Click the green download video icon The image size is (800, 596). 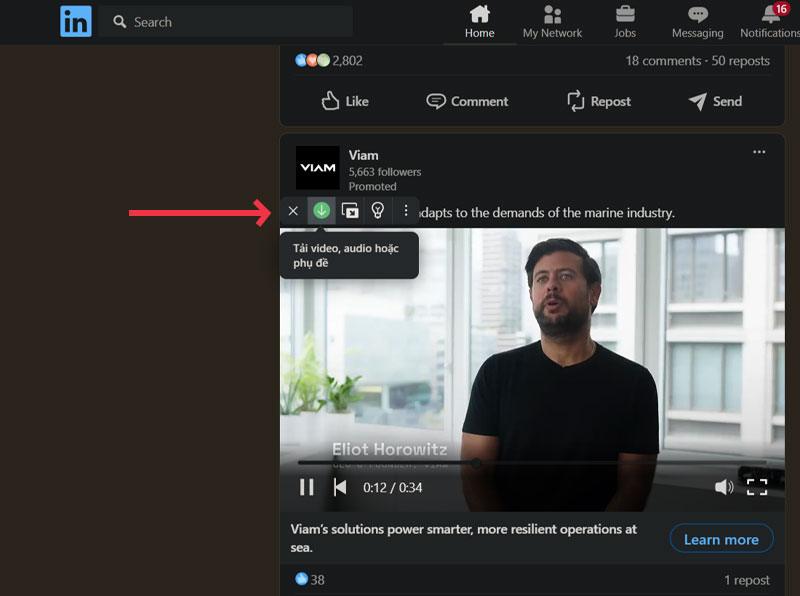[321, 210]
